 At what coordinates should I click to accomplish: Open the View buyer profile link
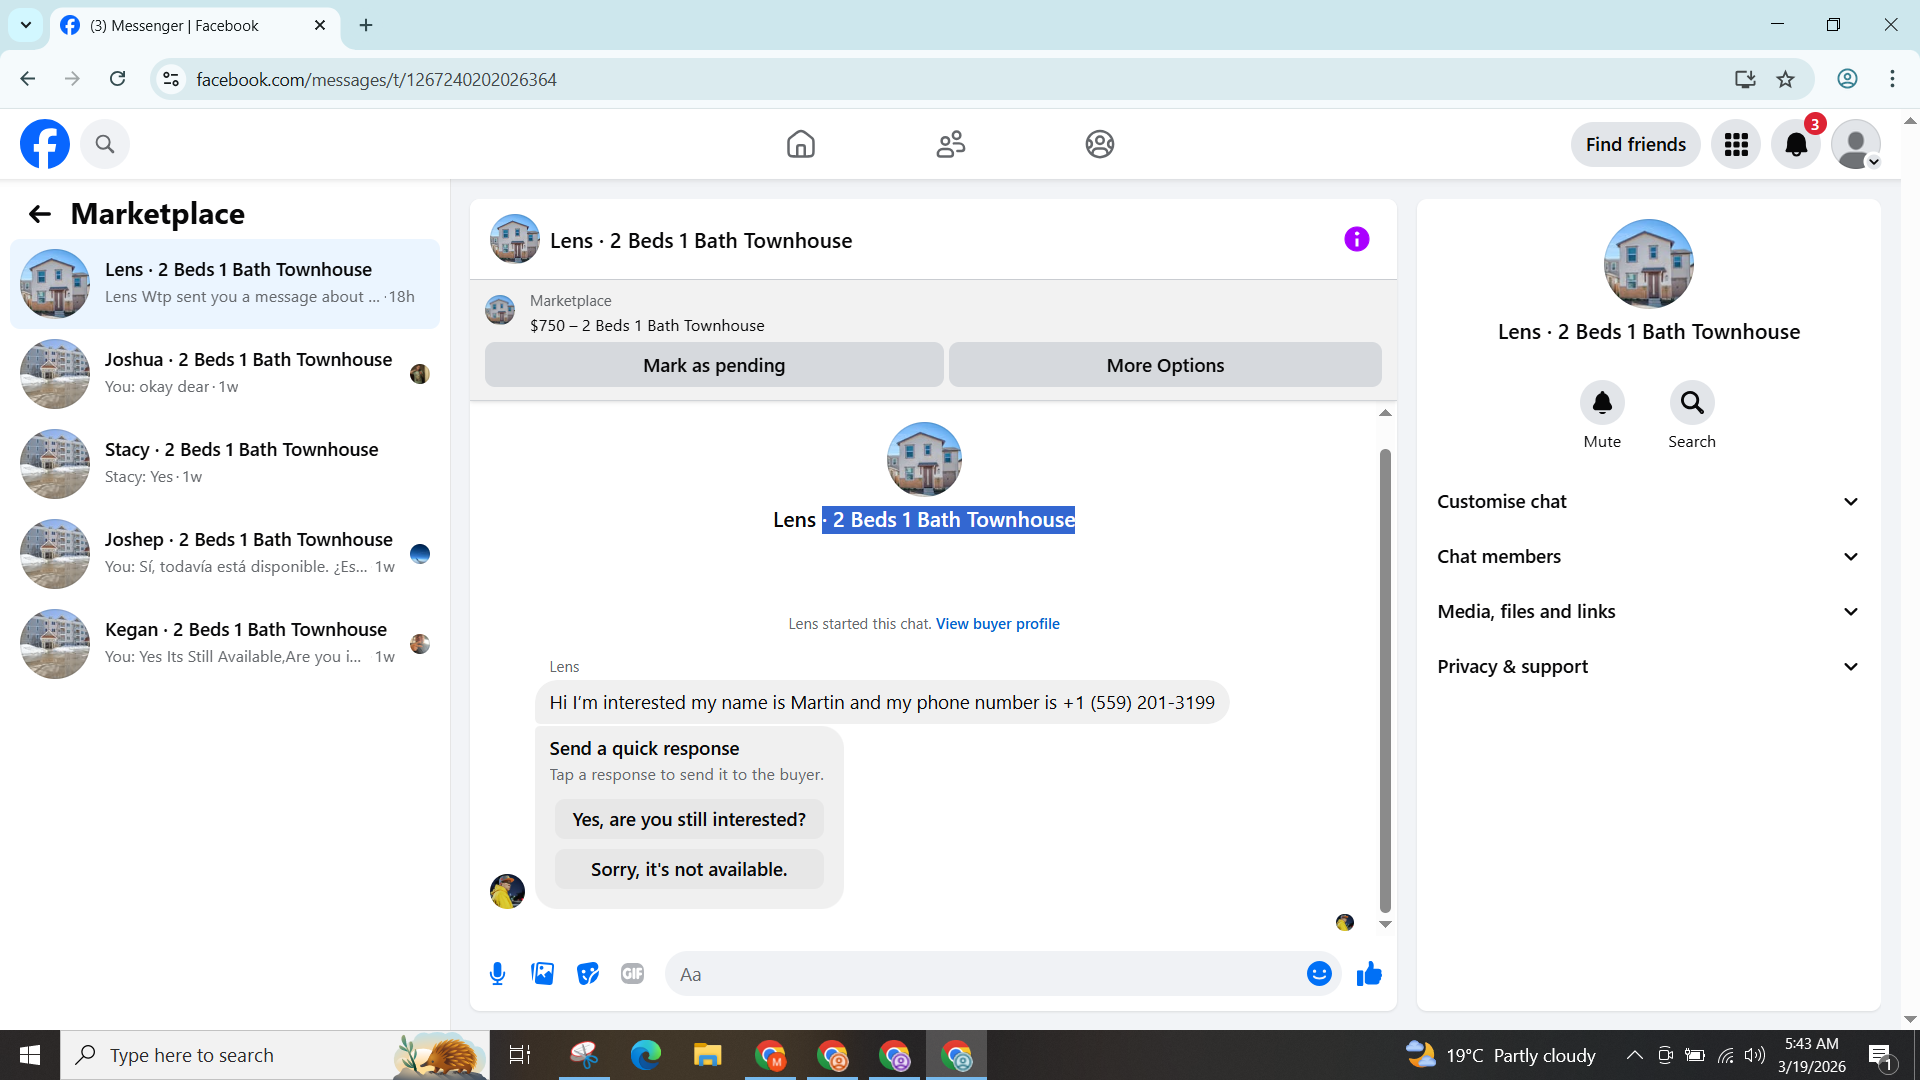997,624
